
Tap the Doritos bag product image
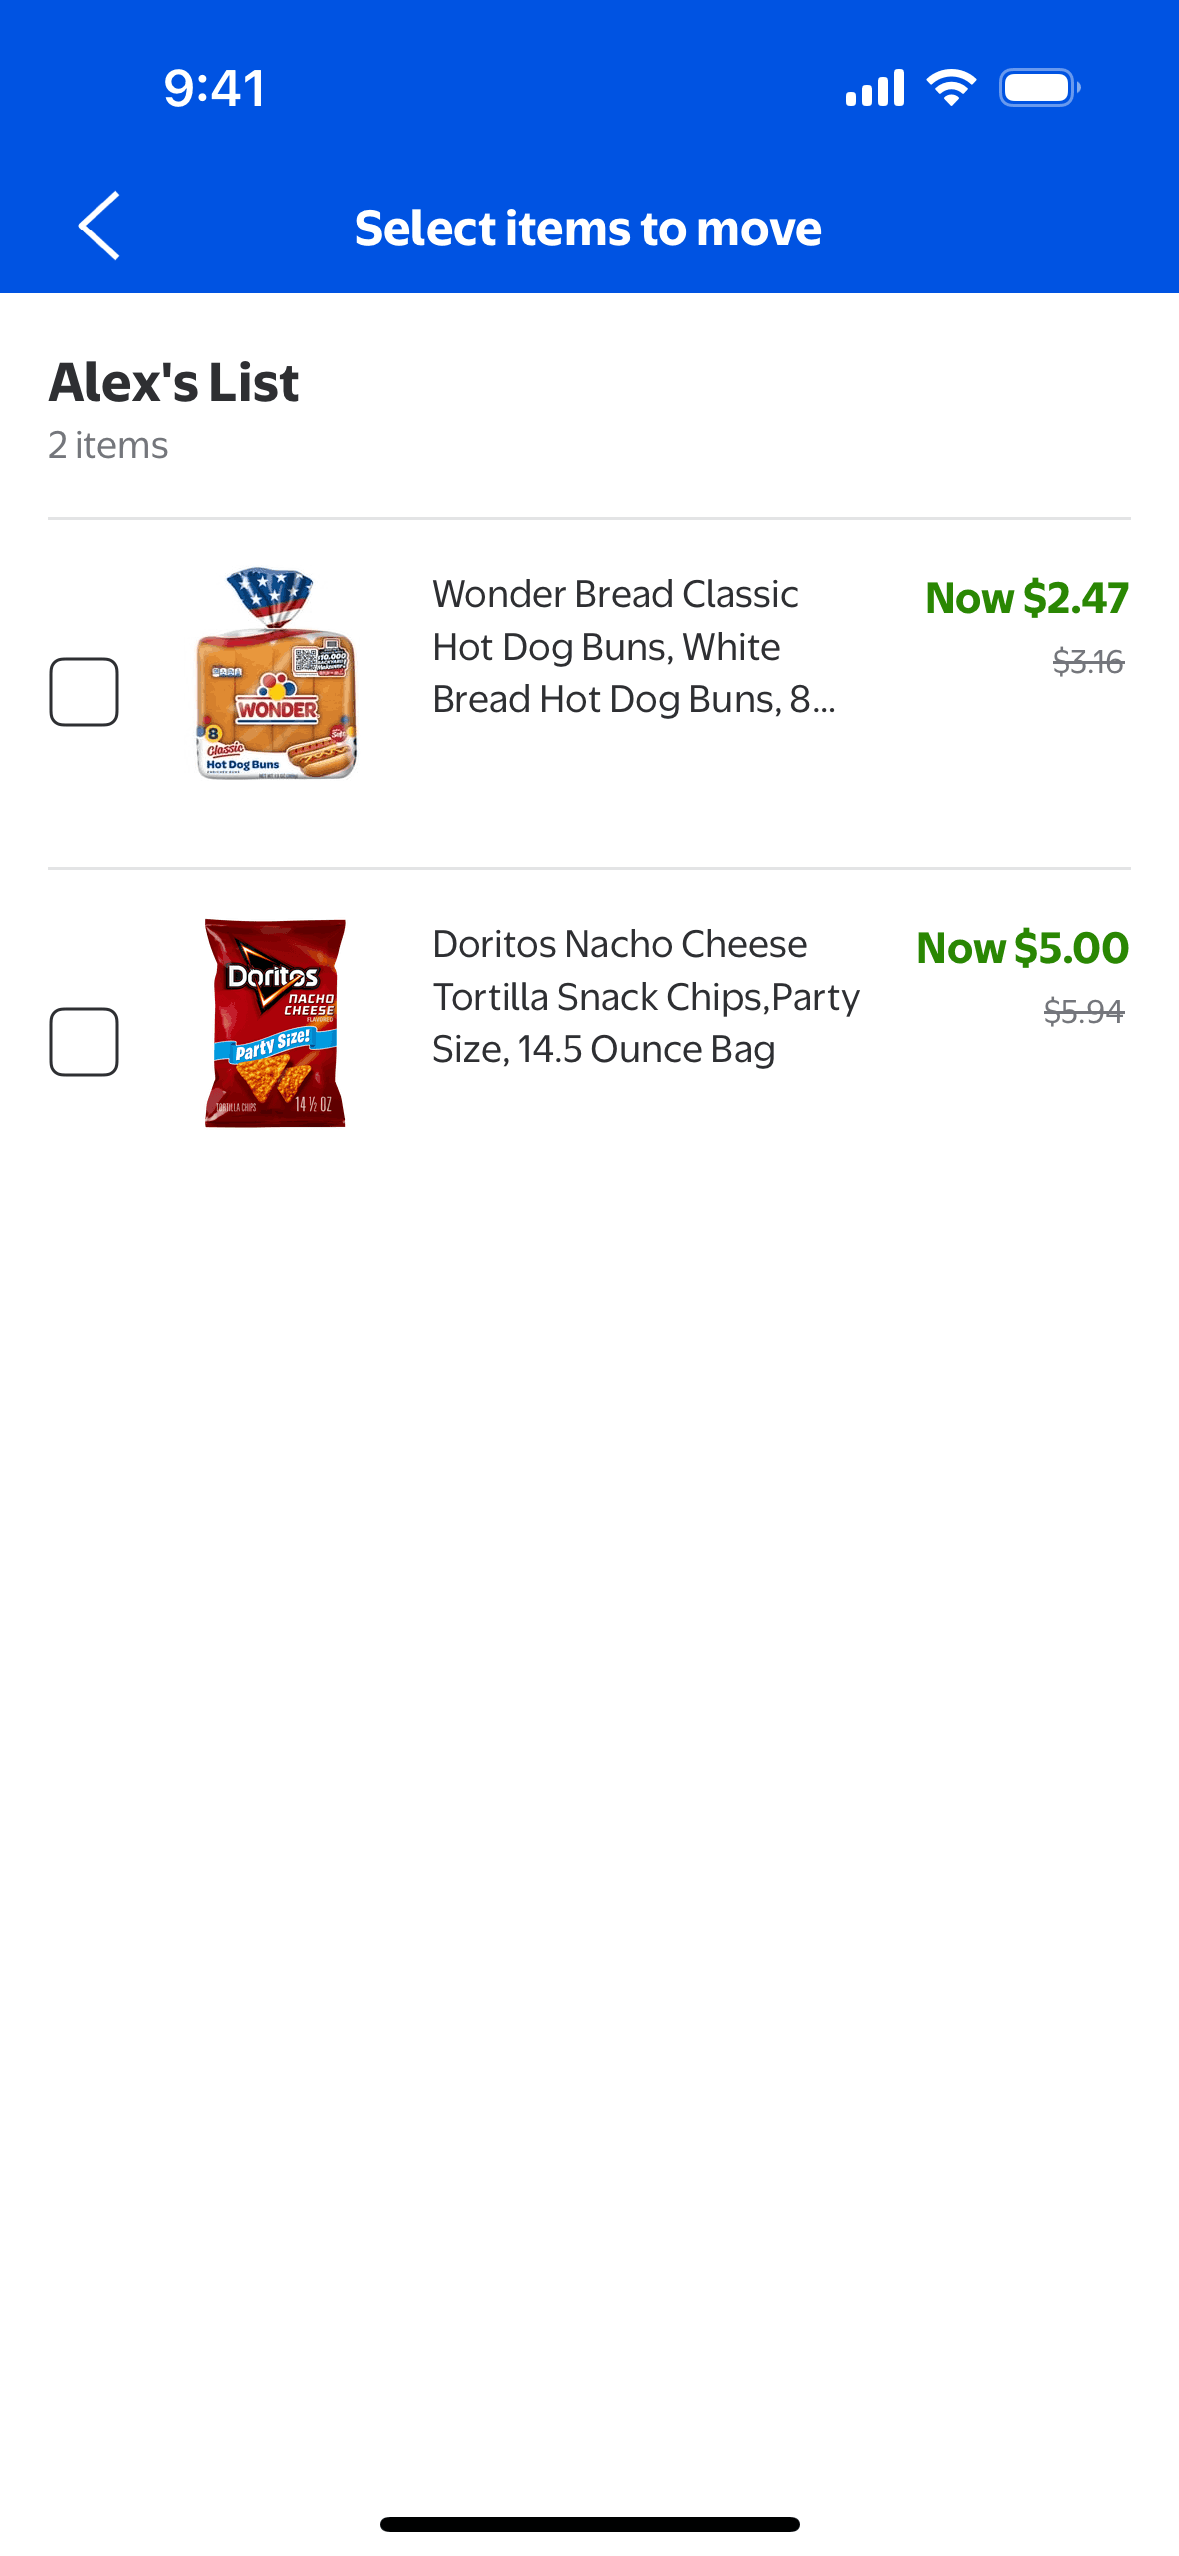pos(276,1023)
